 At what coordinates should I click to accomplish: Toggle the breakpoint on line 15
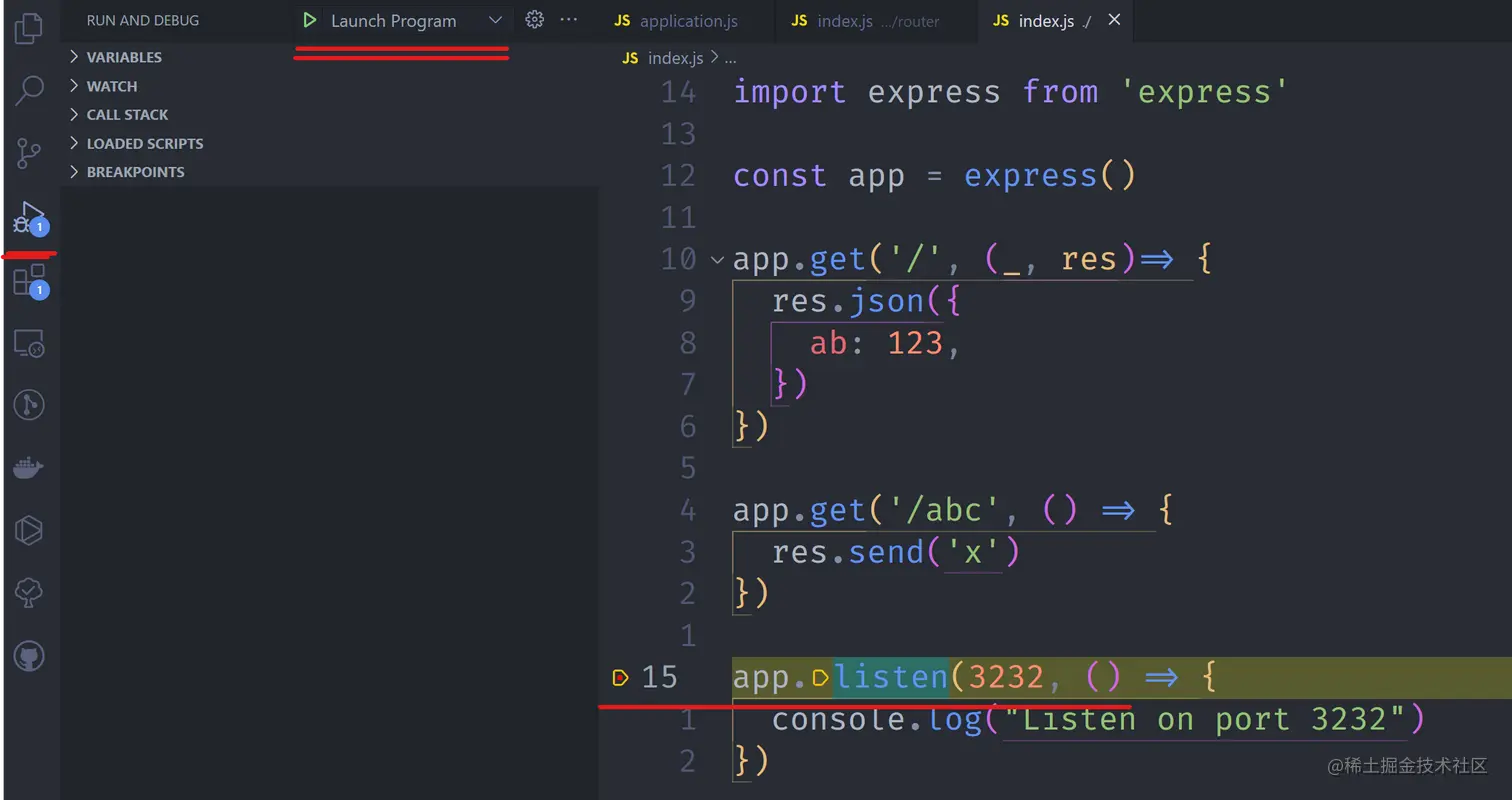pos(619,677)
